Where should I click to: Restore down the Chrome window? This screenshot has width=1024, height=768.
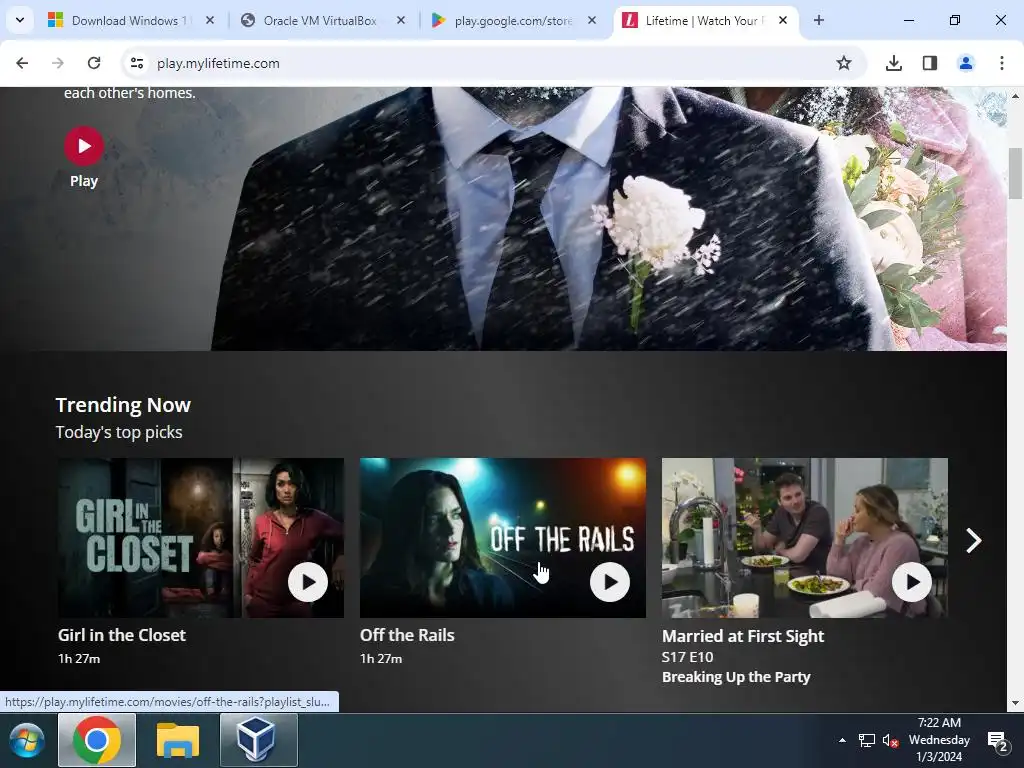954,20
